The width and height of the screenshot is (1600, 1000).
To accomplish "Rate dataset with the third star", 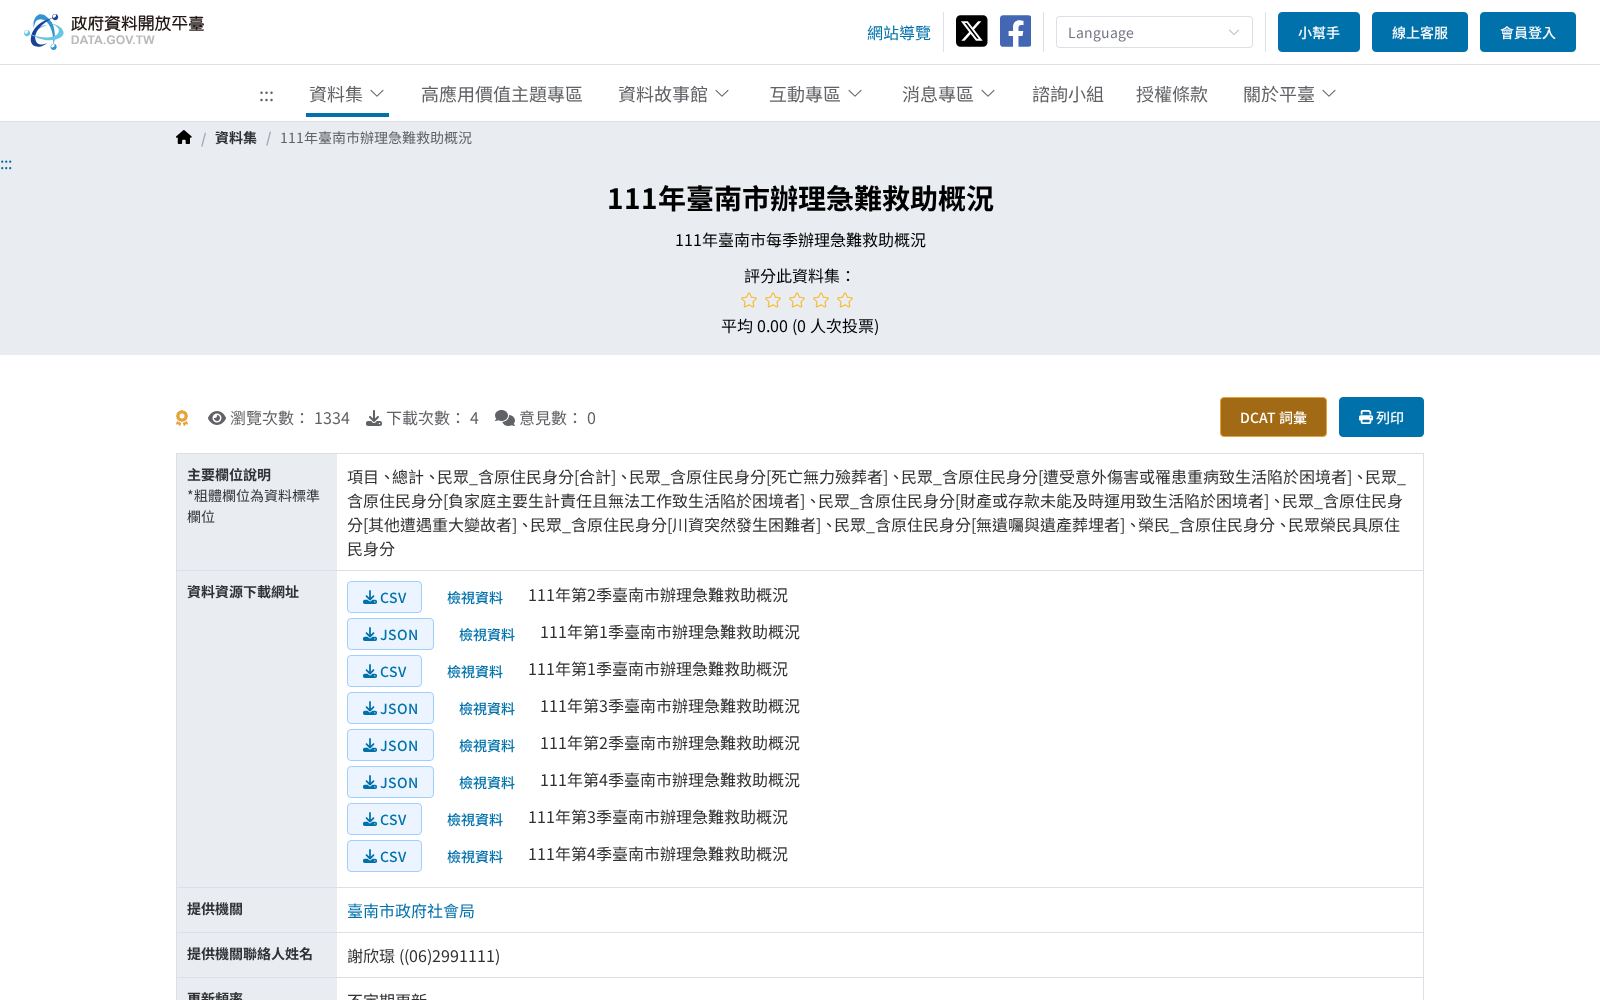I will coord(797,300).
